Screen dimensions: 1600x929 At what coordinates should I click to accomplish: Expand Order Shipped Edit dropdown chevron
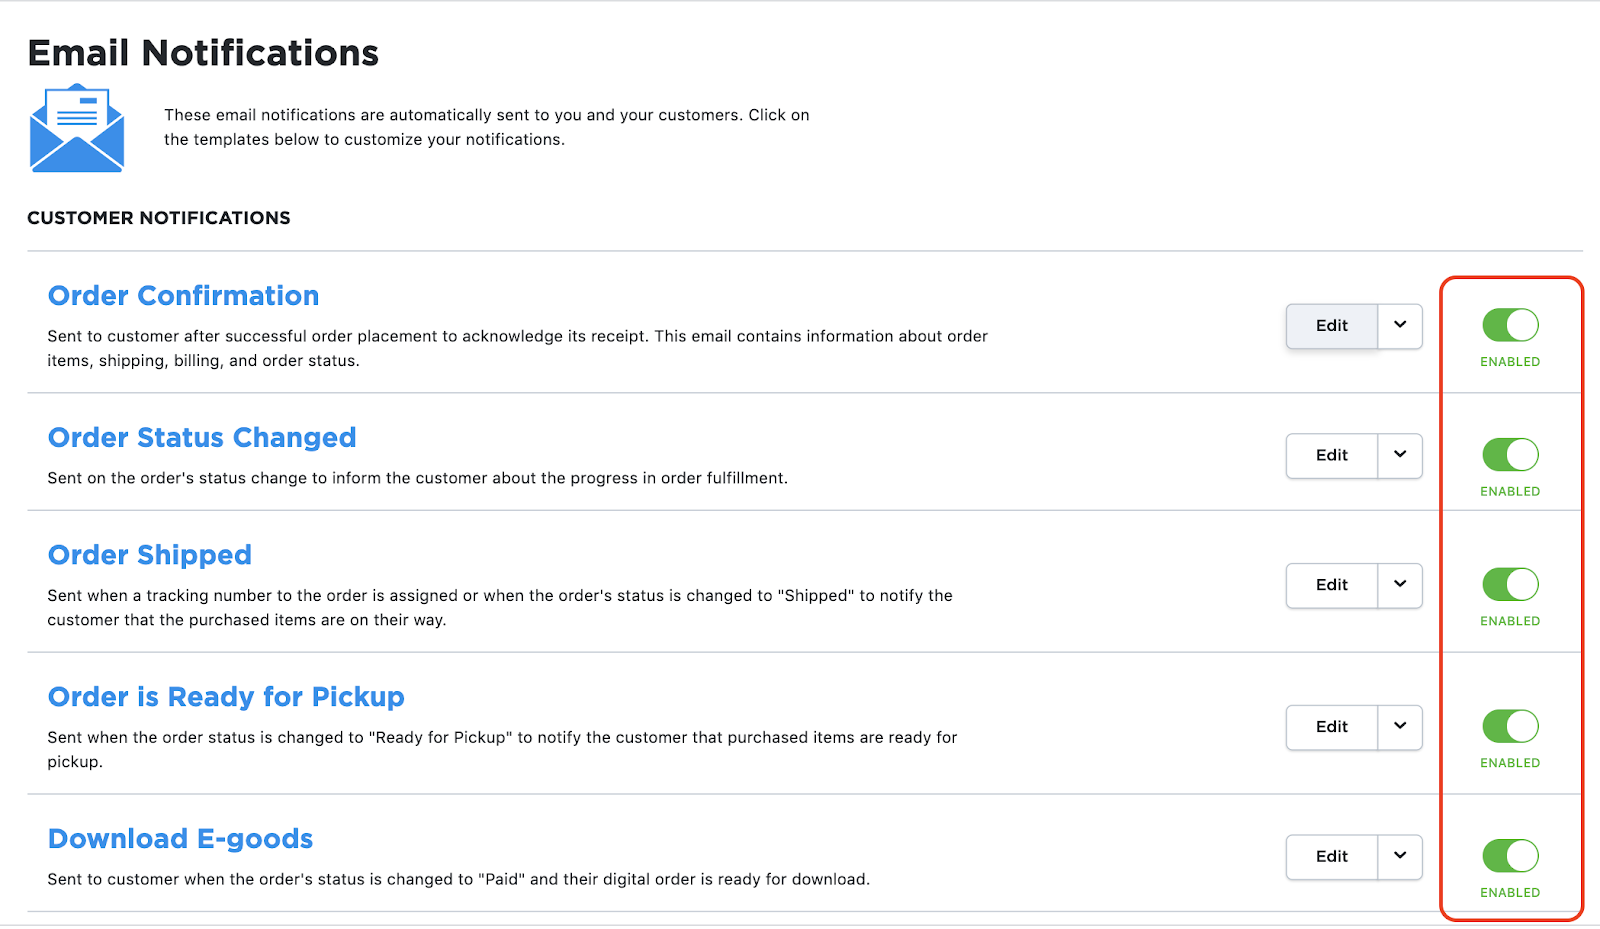pos(1400,586)
